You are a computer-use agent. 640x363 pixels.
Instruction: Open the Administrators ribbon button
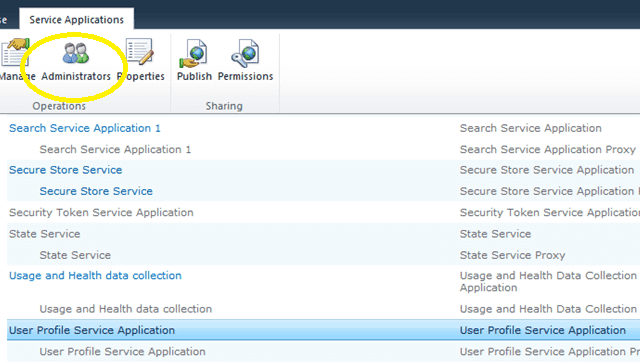point(76,61)
